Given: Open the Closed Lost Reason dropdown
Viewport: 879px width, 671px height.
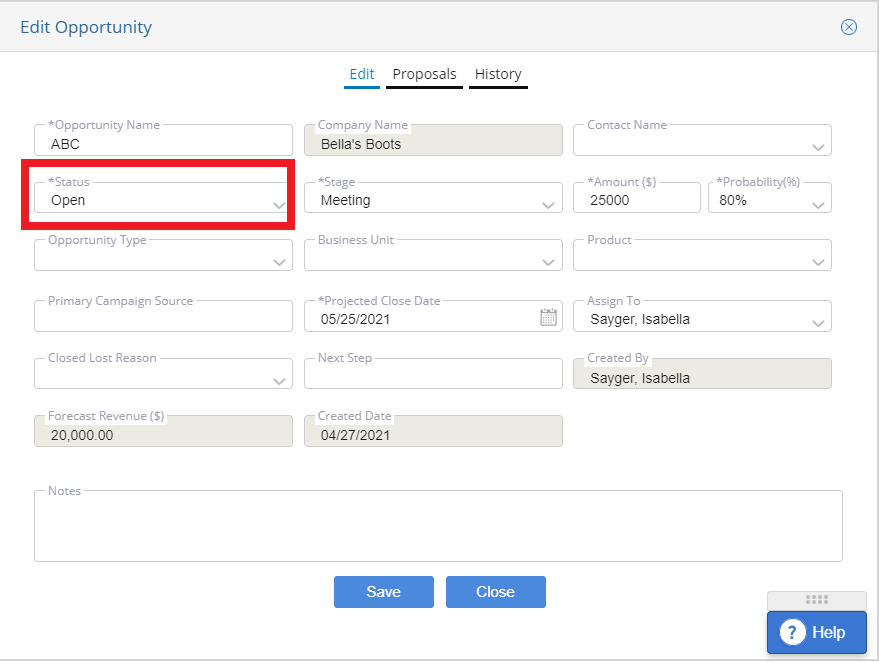Looking at the screenshot, I should (x=163, y=373).
